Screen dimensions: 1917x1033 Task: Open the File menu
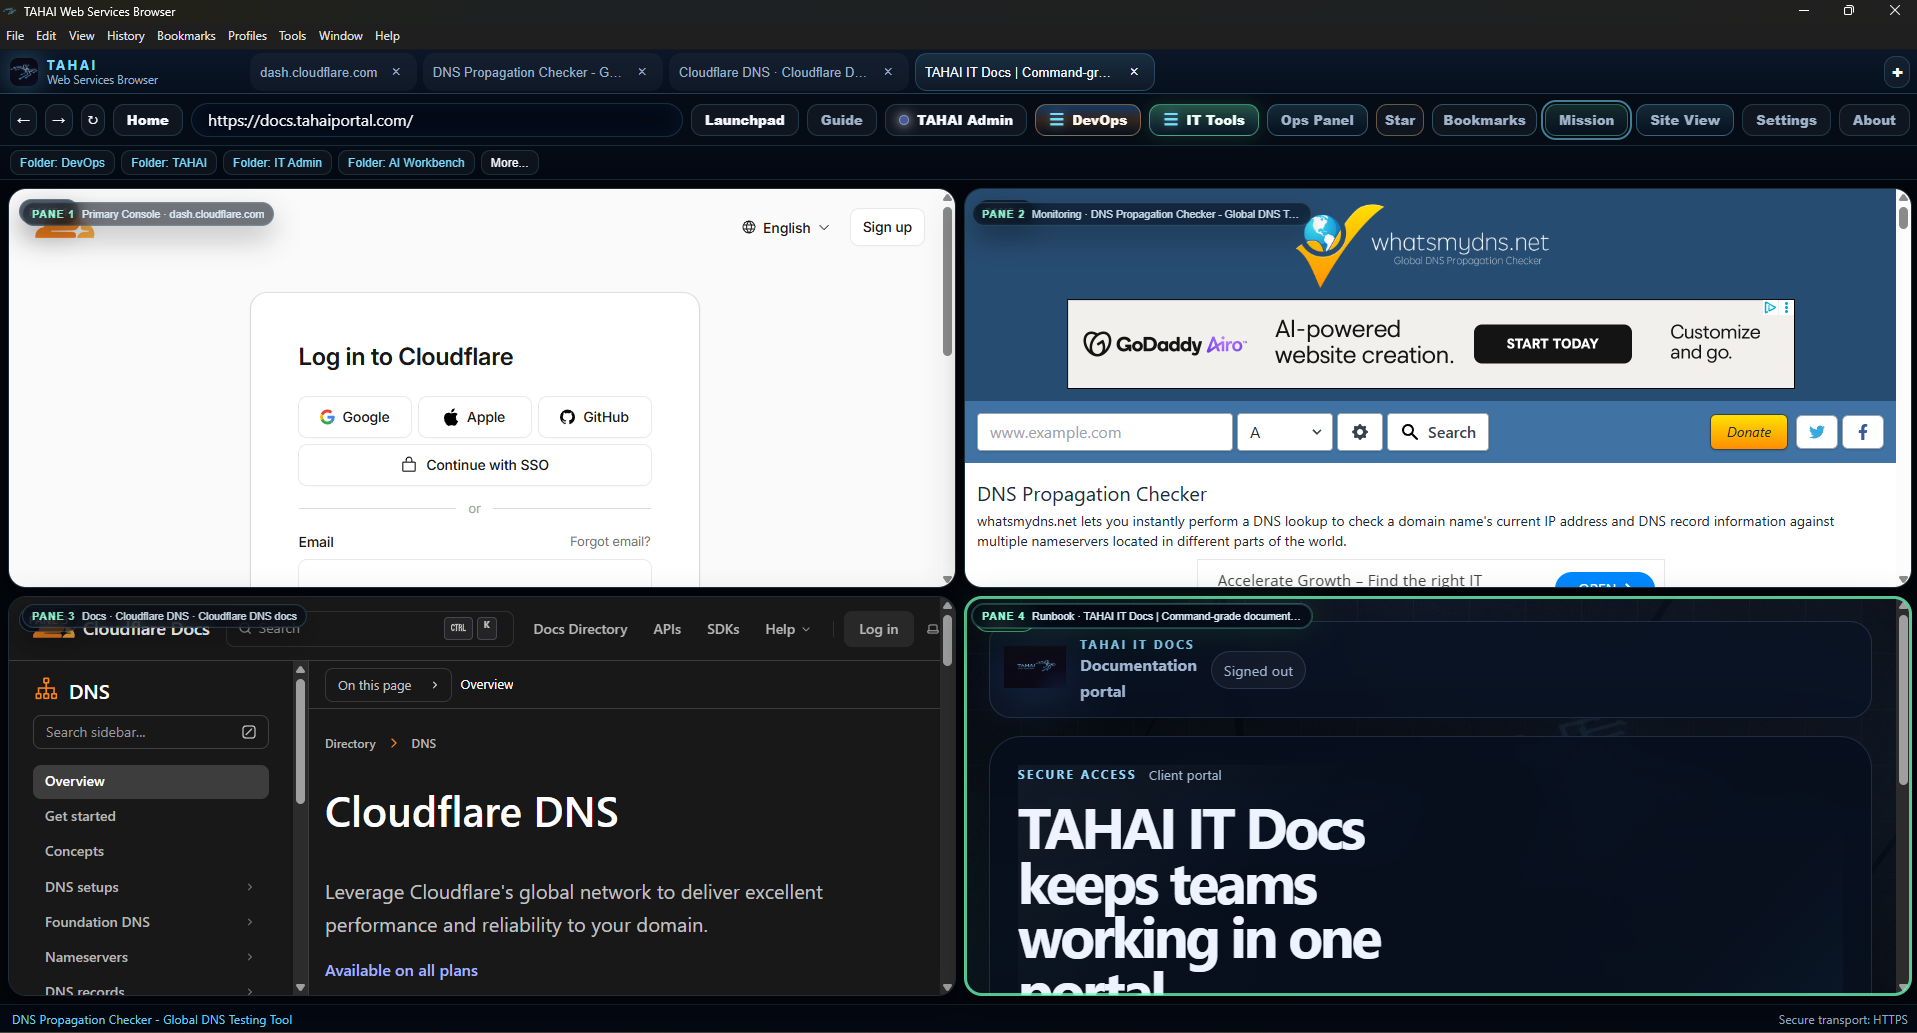click(x=15, y=36)
